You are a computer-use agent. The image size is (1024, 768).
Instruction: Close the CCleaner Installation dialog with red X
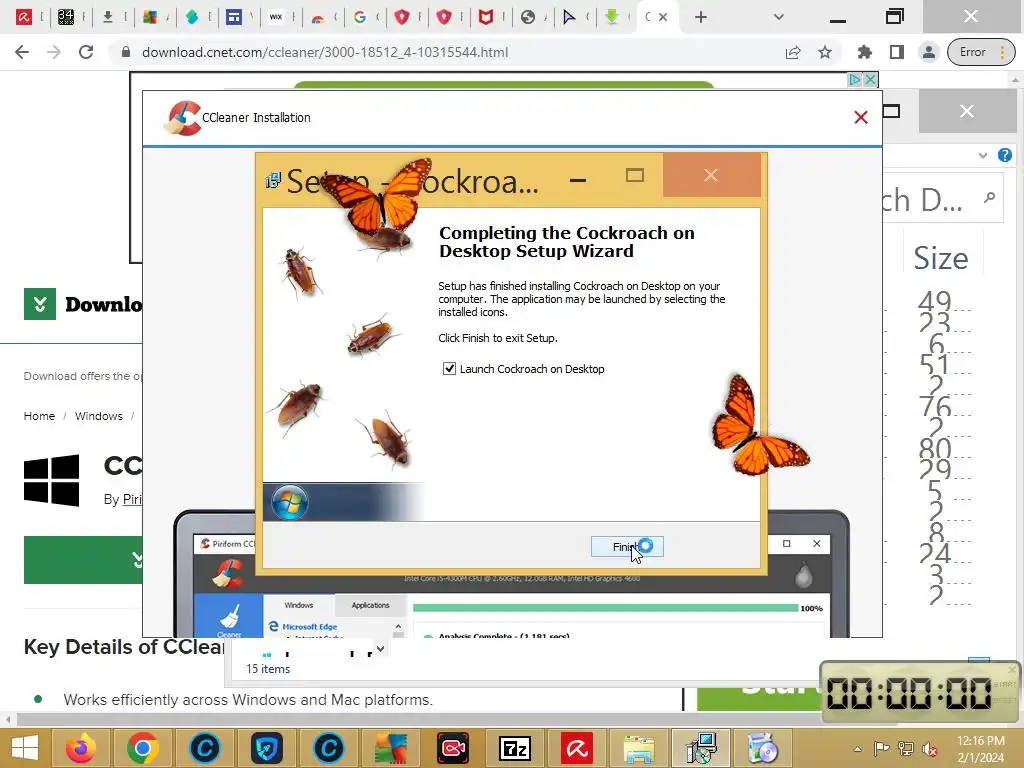coord(861,118)
